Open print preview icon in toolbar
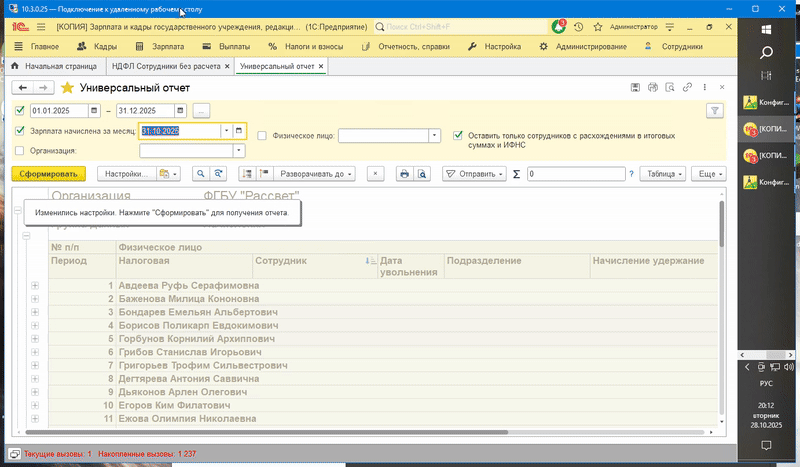Screen dimensions: 800x467 (422, 174)
